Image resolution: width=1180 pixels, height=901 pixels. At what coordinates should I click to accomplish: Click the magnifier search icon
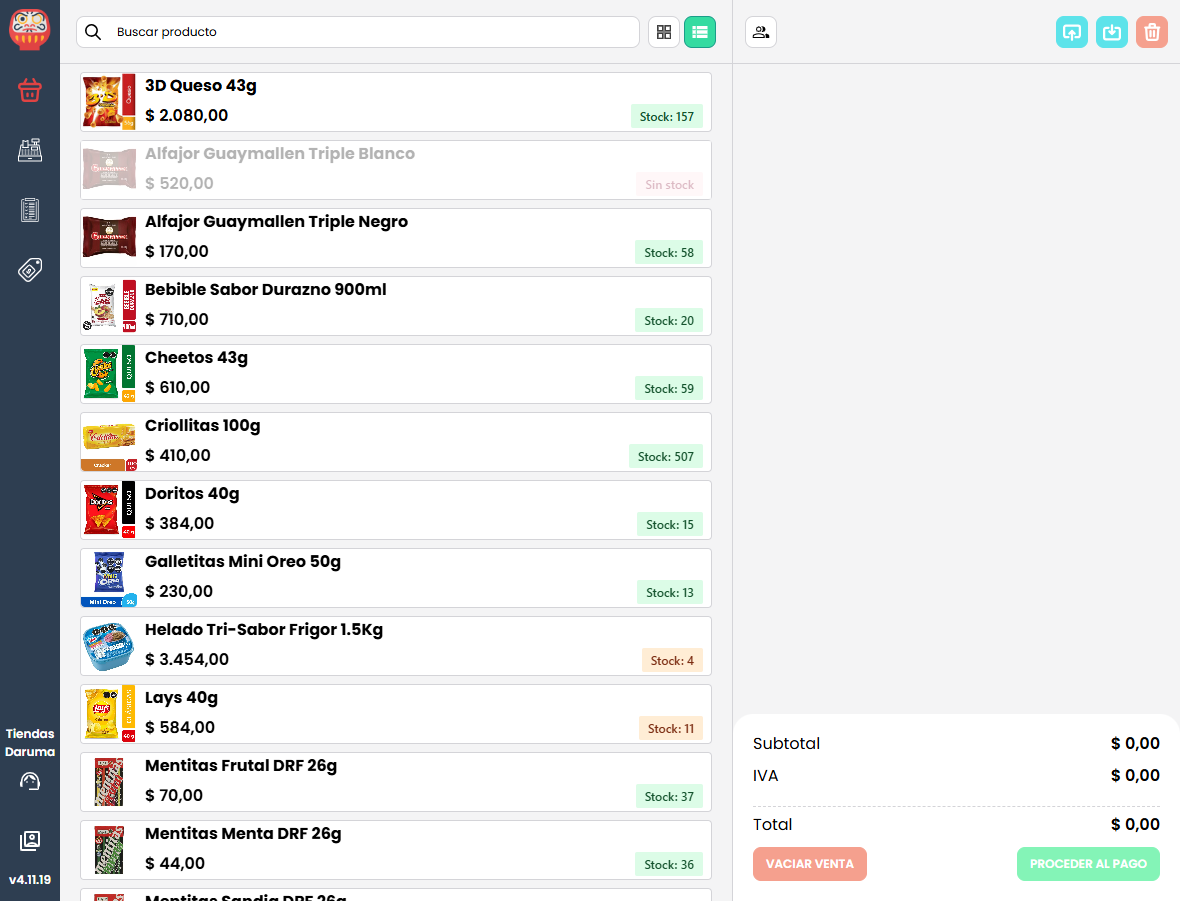[93, 32]
